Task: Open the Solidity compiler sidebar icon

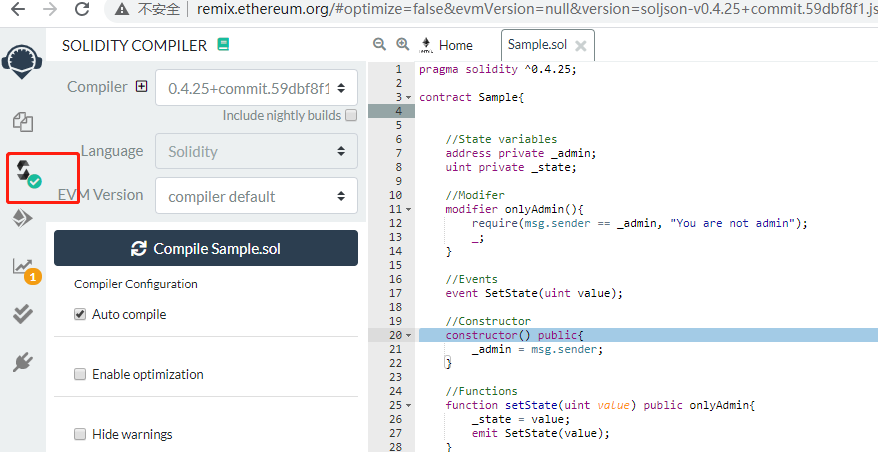Action: [x=29, y=174]
